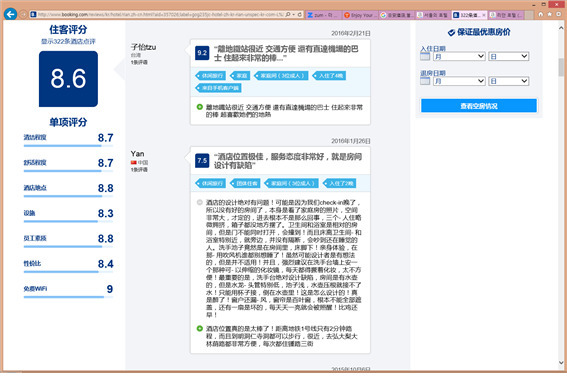Reload the page with the refresh icon

(x=299, y=14)
